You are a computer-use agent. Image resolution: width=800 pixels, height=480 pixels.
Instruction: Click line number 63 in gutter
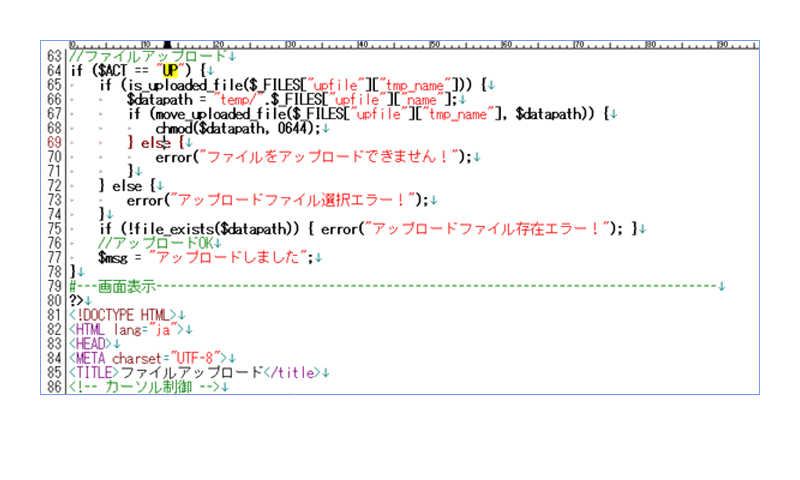(54, 56)
